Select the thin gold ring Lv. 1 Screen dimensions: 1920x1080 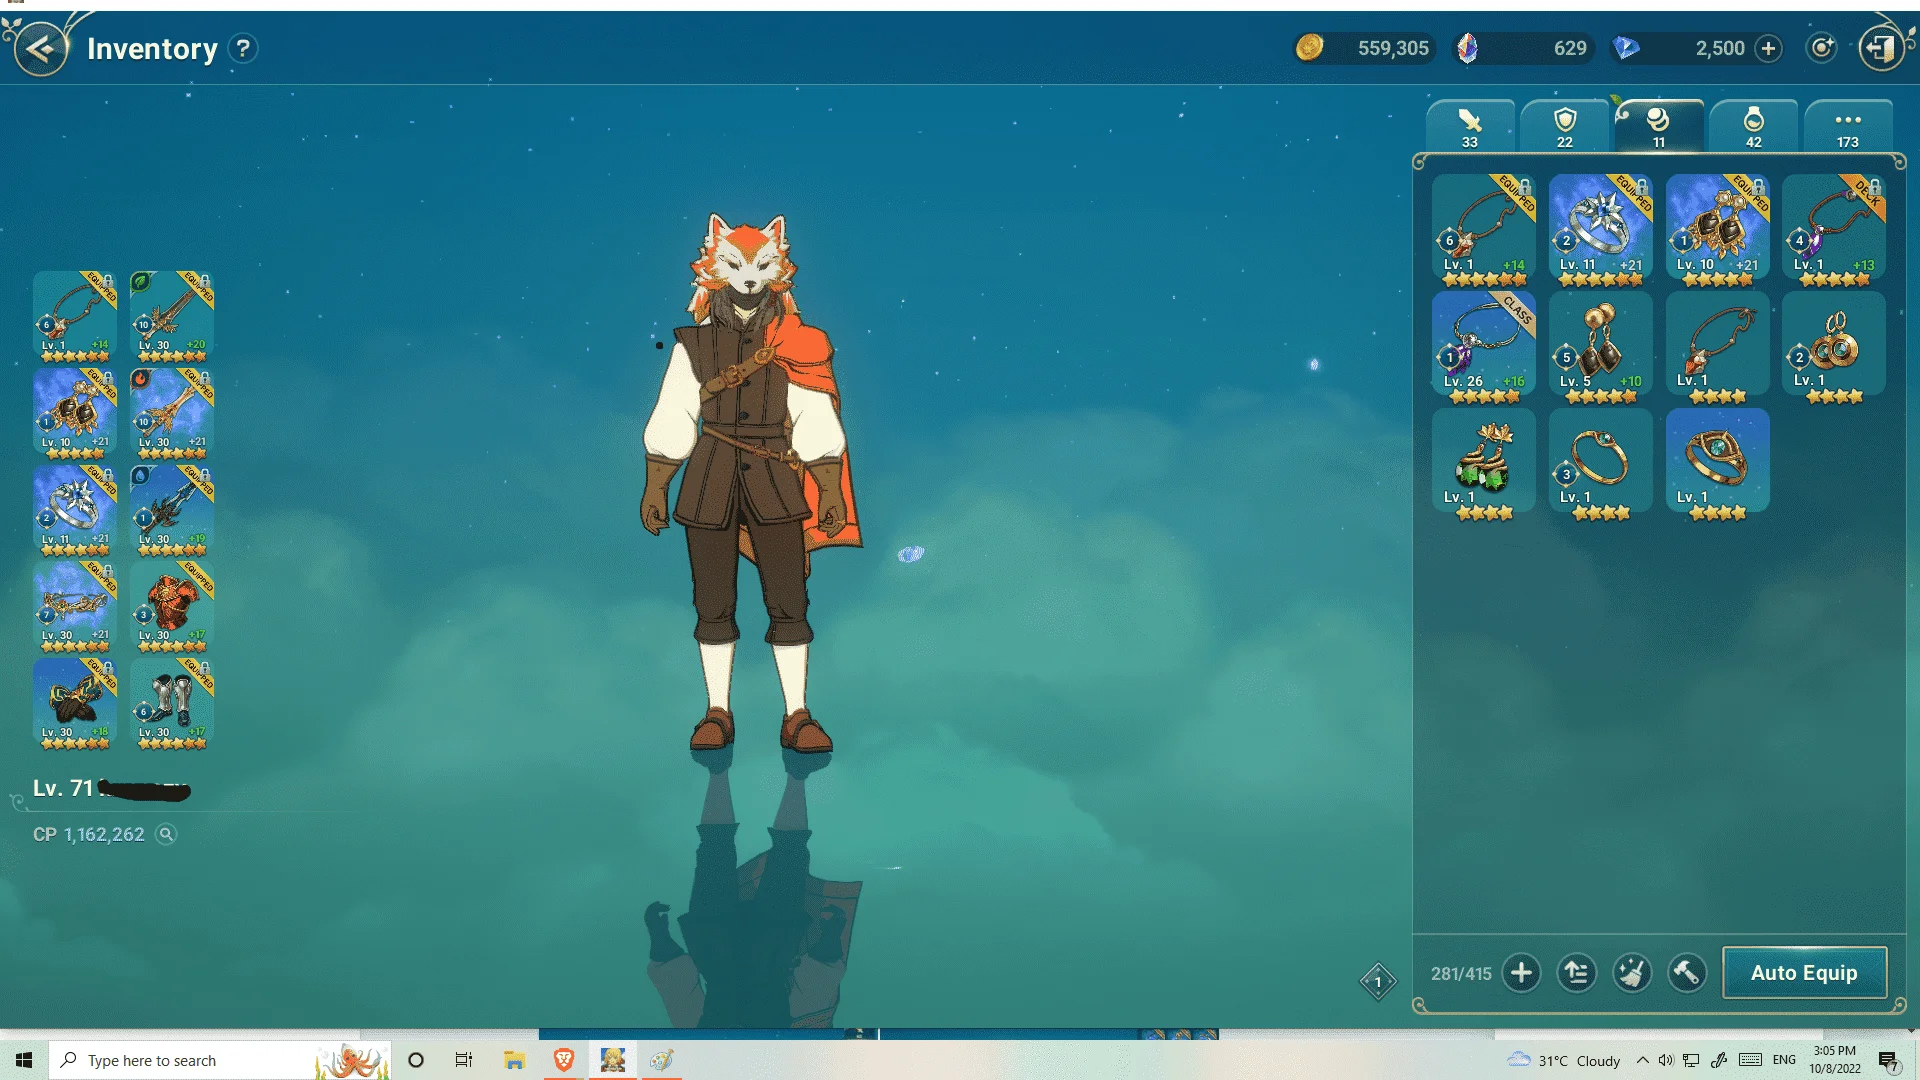(1601, 464)
